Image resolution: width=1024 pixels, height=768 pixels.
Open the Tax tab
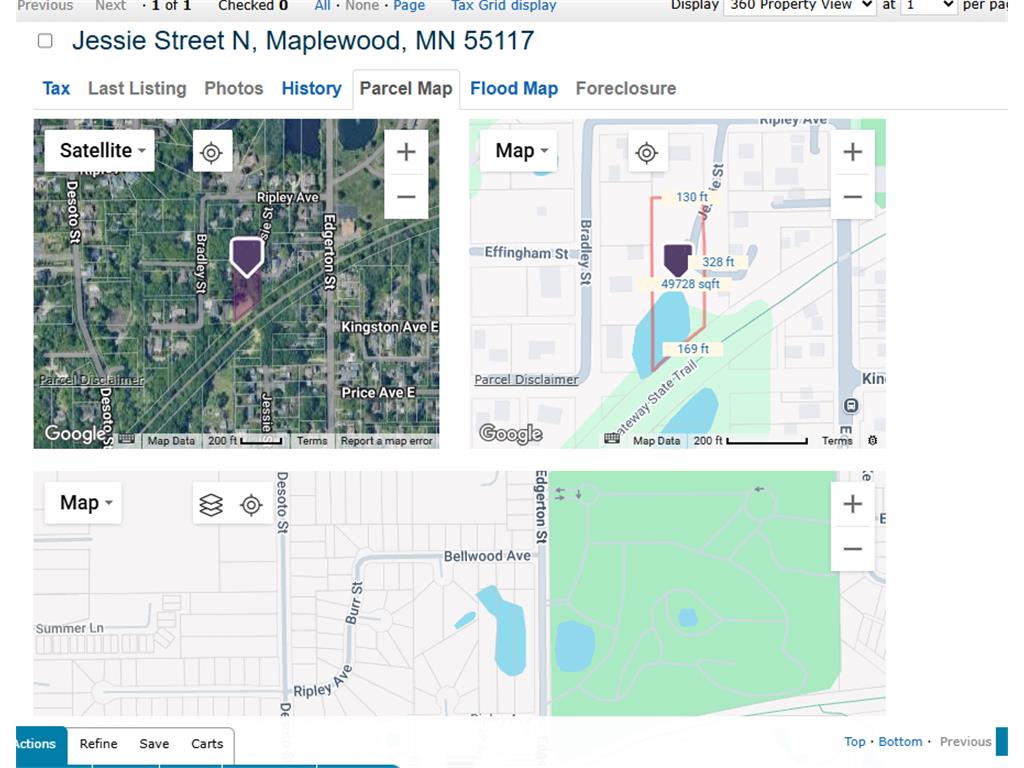(x=56, y=88)
